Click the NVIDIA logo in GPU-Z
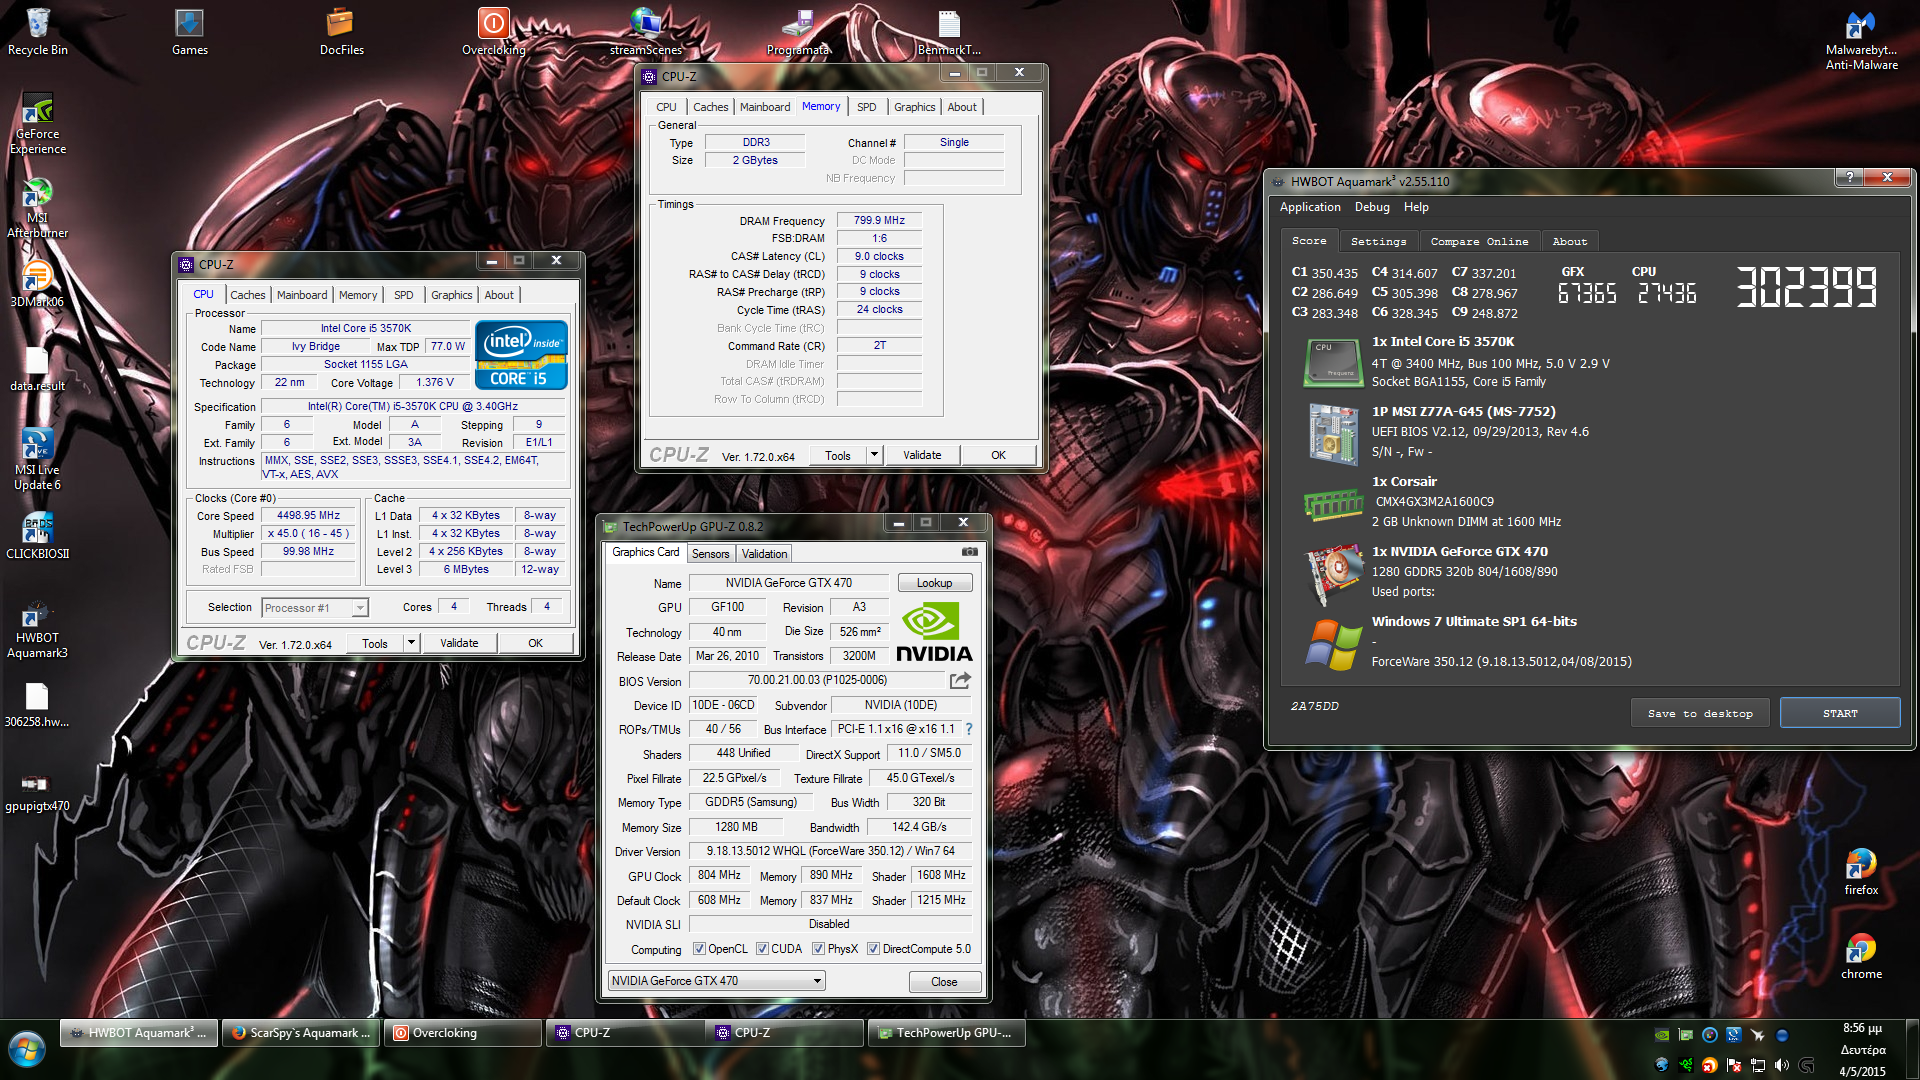1920x1080 pixels. coord(934,632)
